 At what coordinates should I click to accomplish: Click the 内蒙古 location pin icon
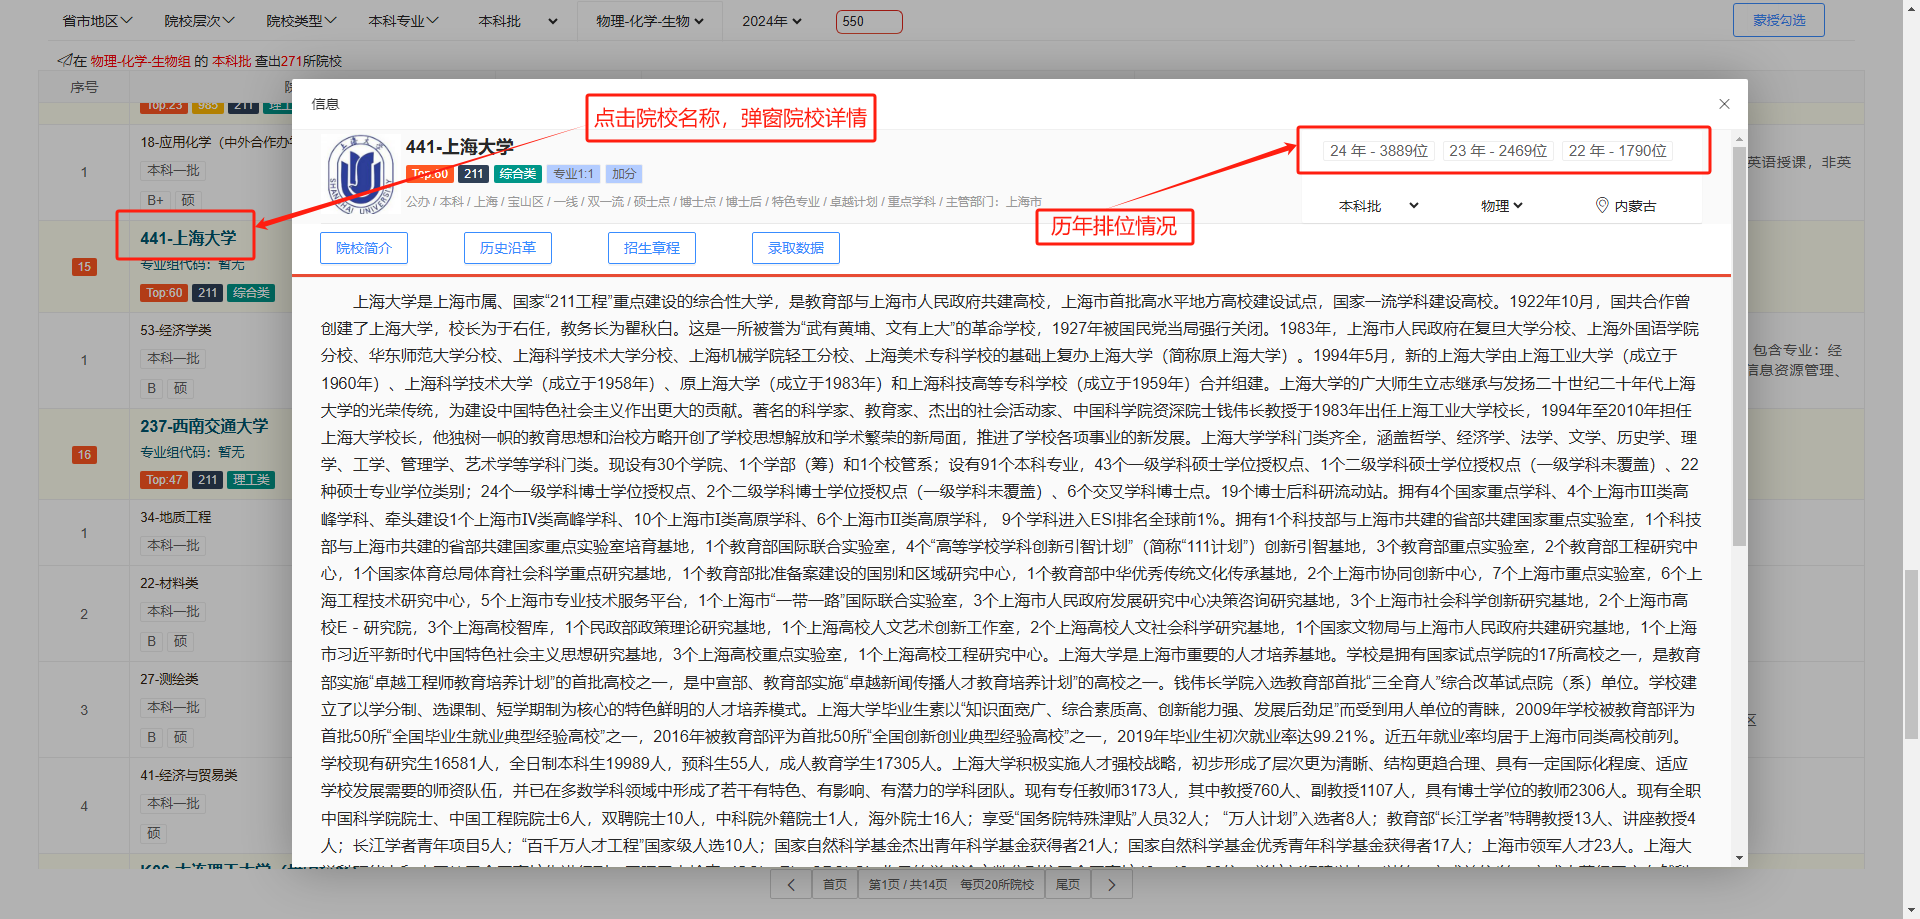[1602, 205]
